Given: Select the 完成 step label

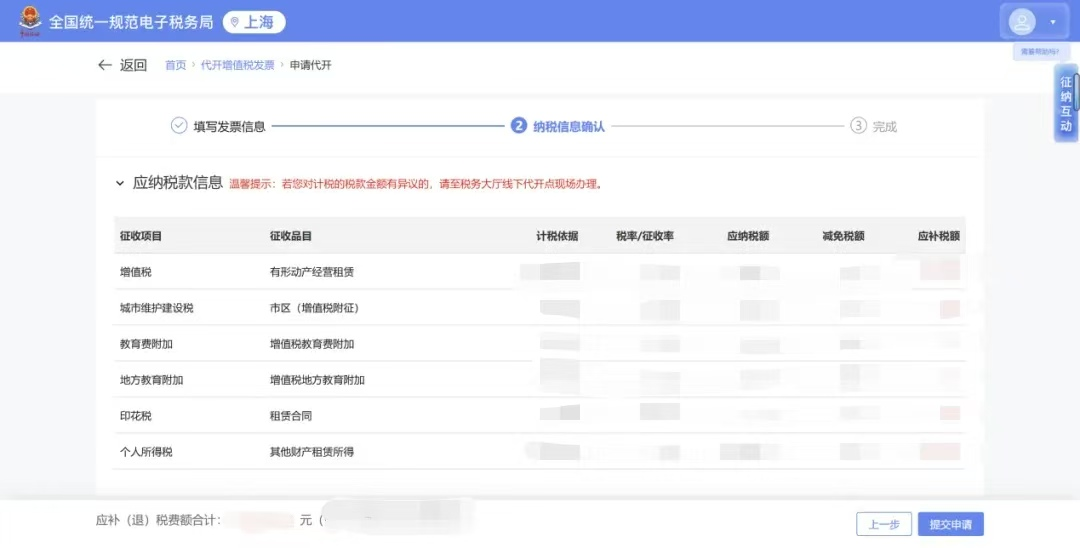Looking at the screenshot, I should pyautogui.click(x=884, y=127).
